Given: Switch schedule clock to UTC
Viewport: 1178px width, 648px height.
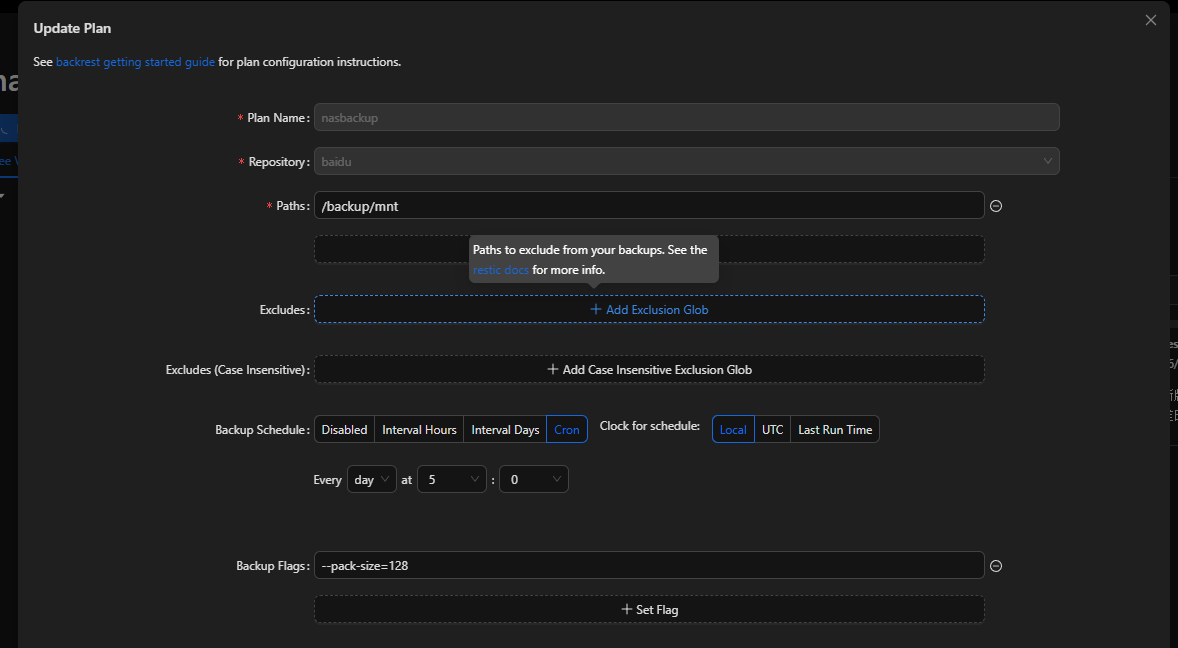Looking at the screenshot, I should (x=772, y=430).
